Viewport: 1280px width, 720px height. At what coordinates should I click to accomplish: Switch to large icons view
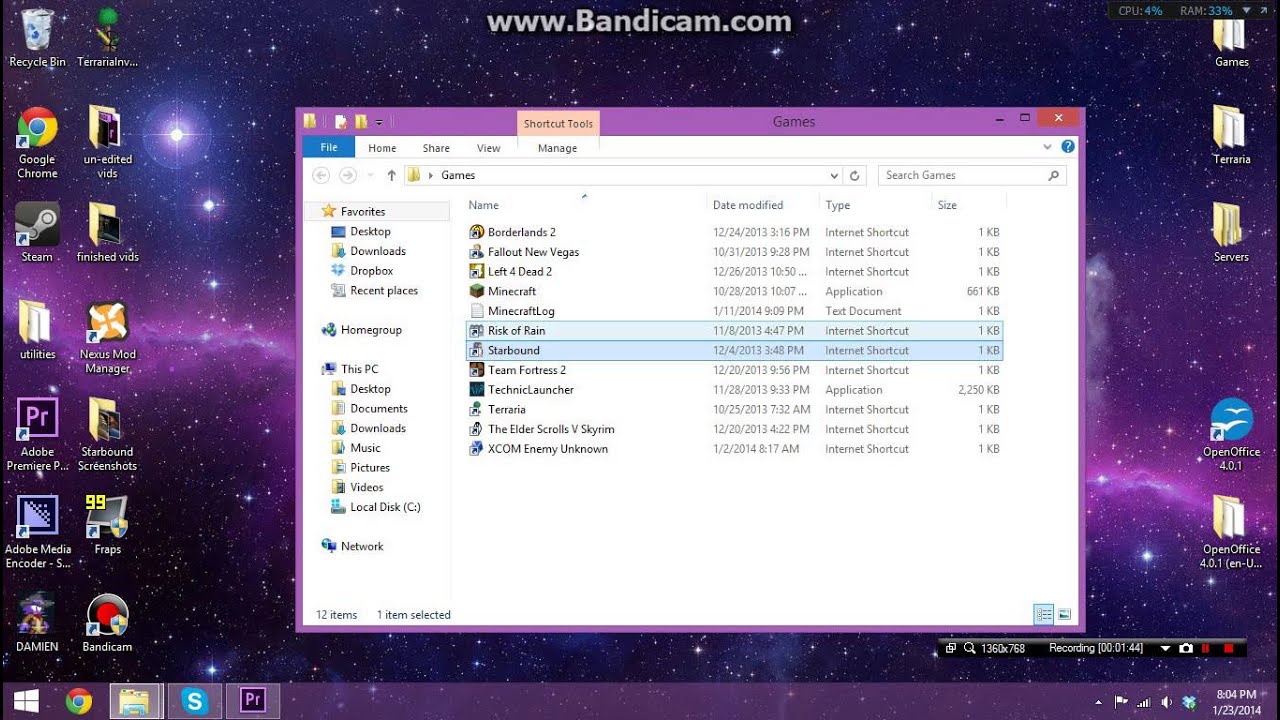pos(1064,614)
